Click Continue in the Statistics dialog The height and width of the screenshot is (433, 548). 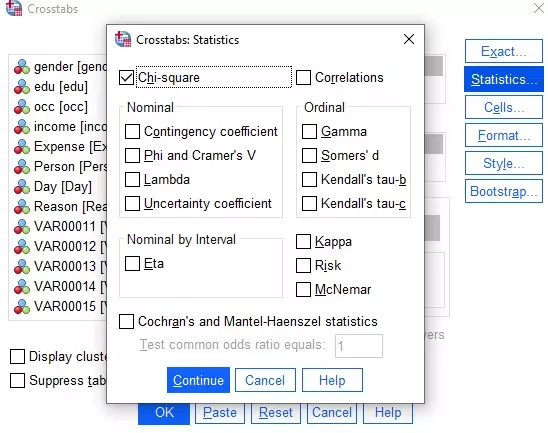coord(198,380)
